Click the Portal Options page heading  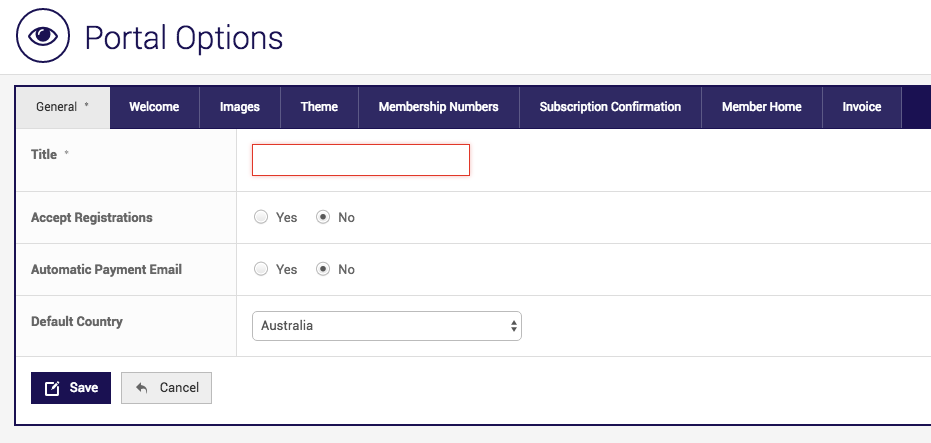click(184, 38)
